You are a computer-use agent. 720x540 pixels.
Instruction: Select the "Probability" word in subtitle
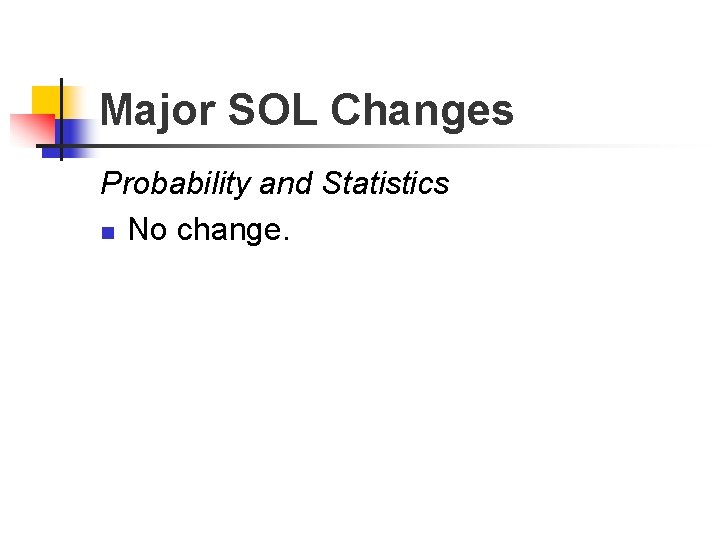pos(176,184)
